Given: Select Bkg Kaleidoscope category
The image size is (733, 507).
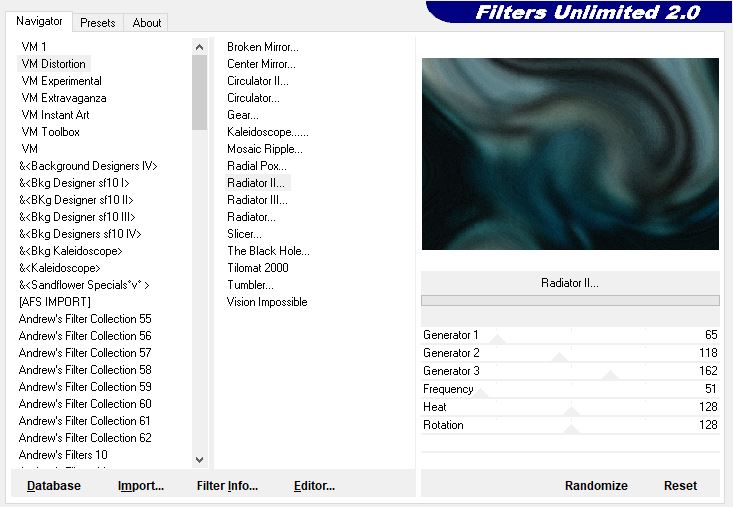Looking at the screenshot, I should pos(71,251).
